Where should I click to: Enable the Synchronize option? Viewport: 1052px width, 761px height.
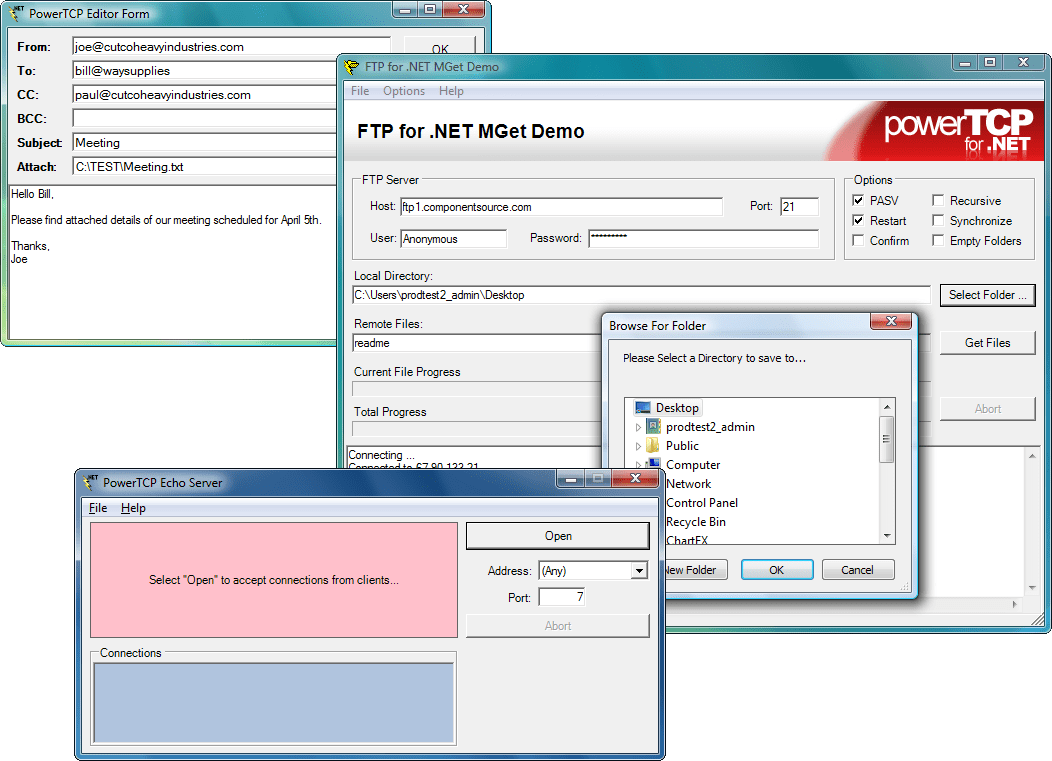(x=938, y=220)
